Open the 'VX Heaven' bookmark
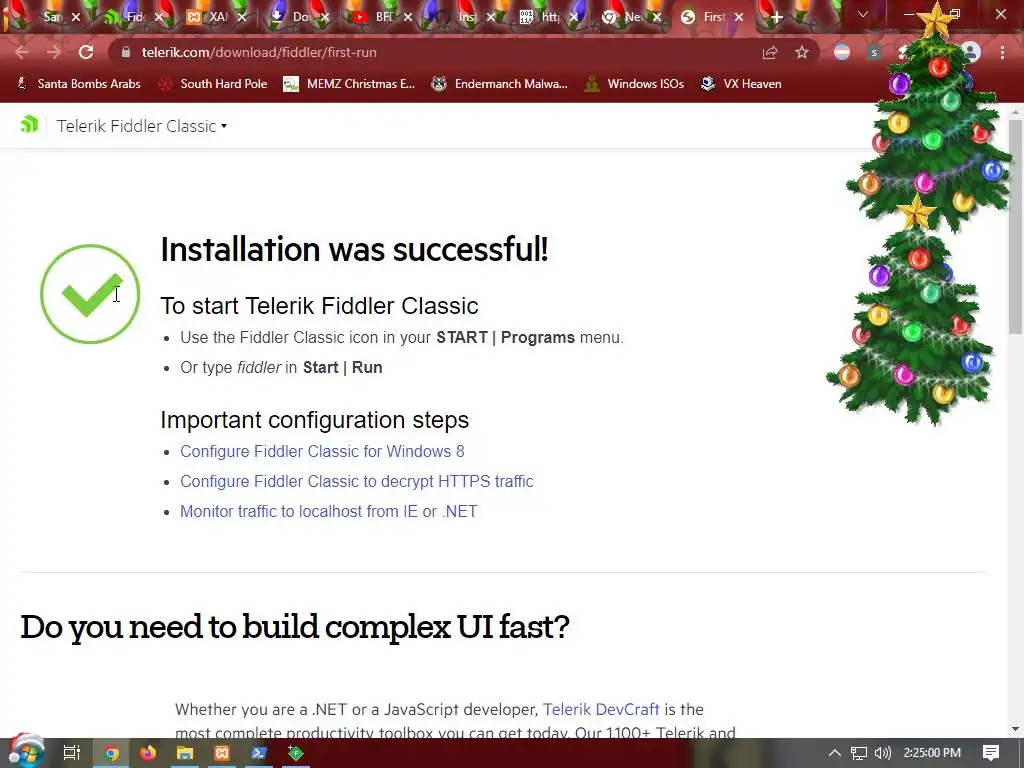 [x=741, y=84]
